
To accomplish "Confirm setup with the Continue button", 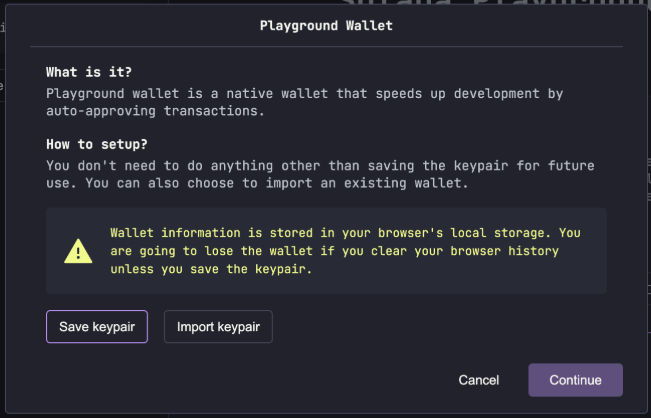I will tap(575, 380).
